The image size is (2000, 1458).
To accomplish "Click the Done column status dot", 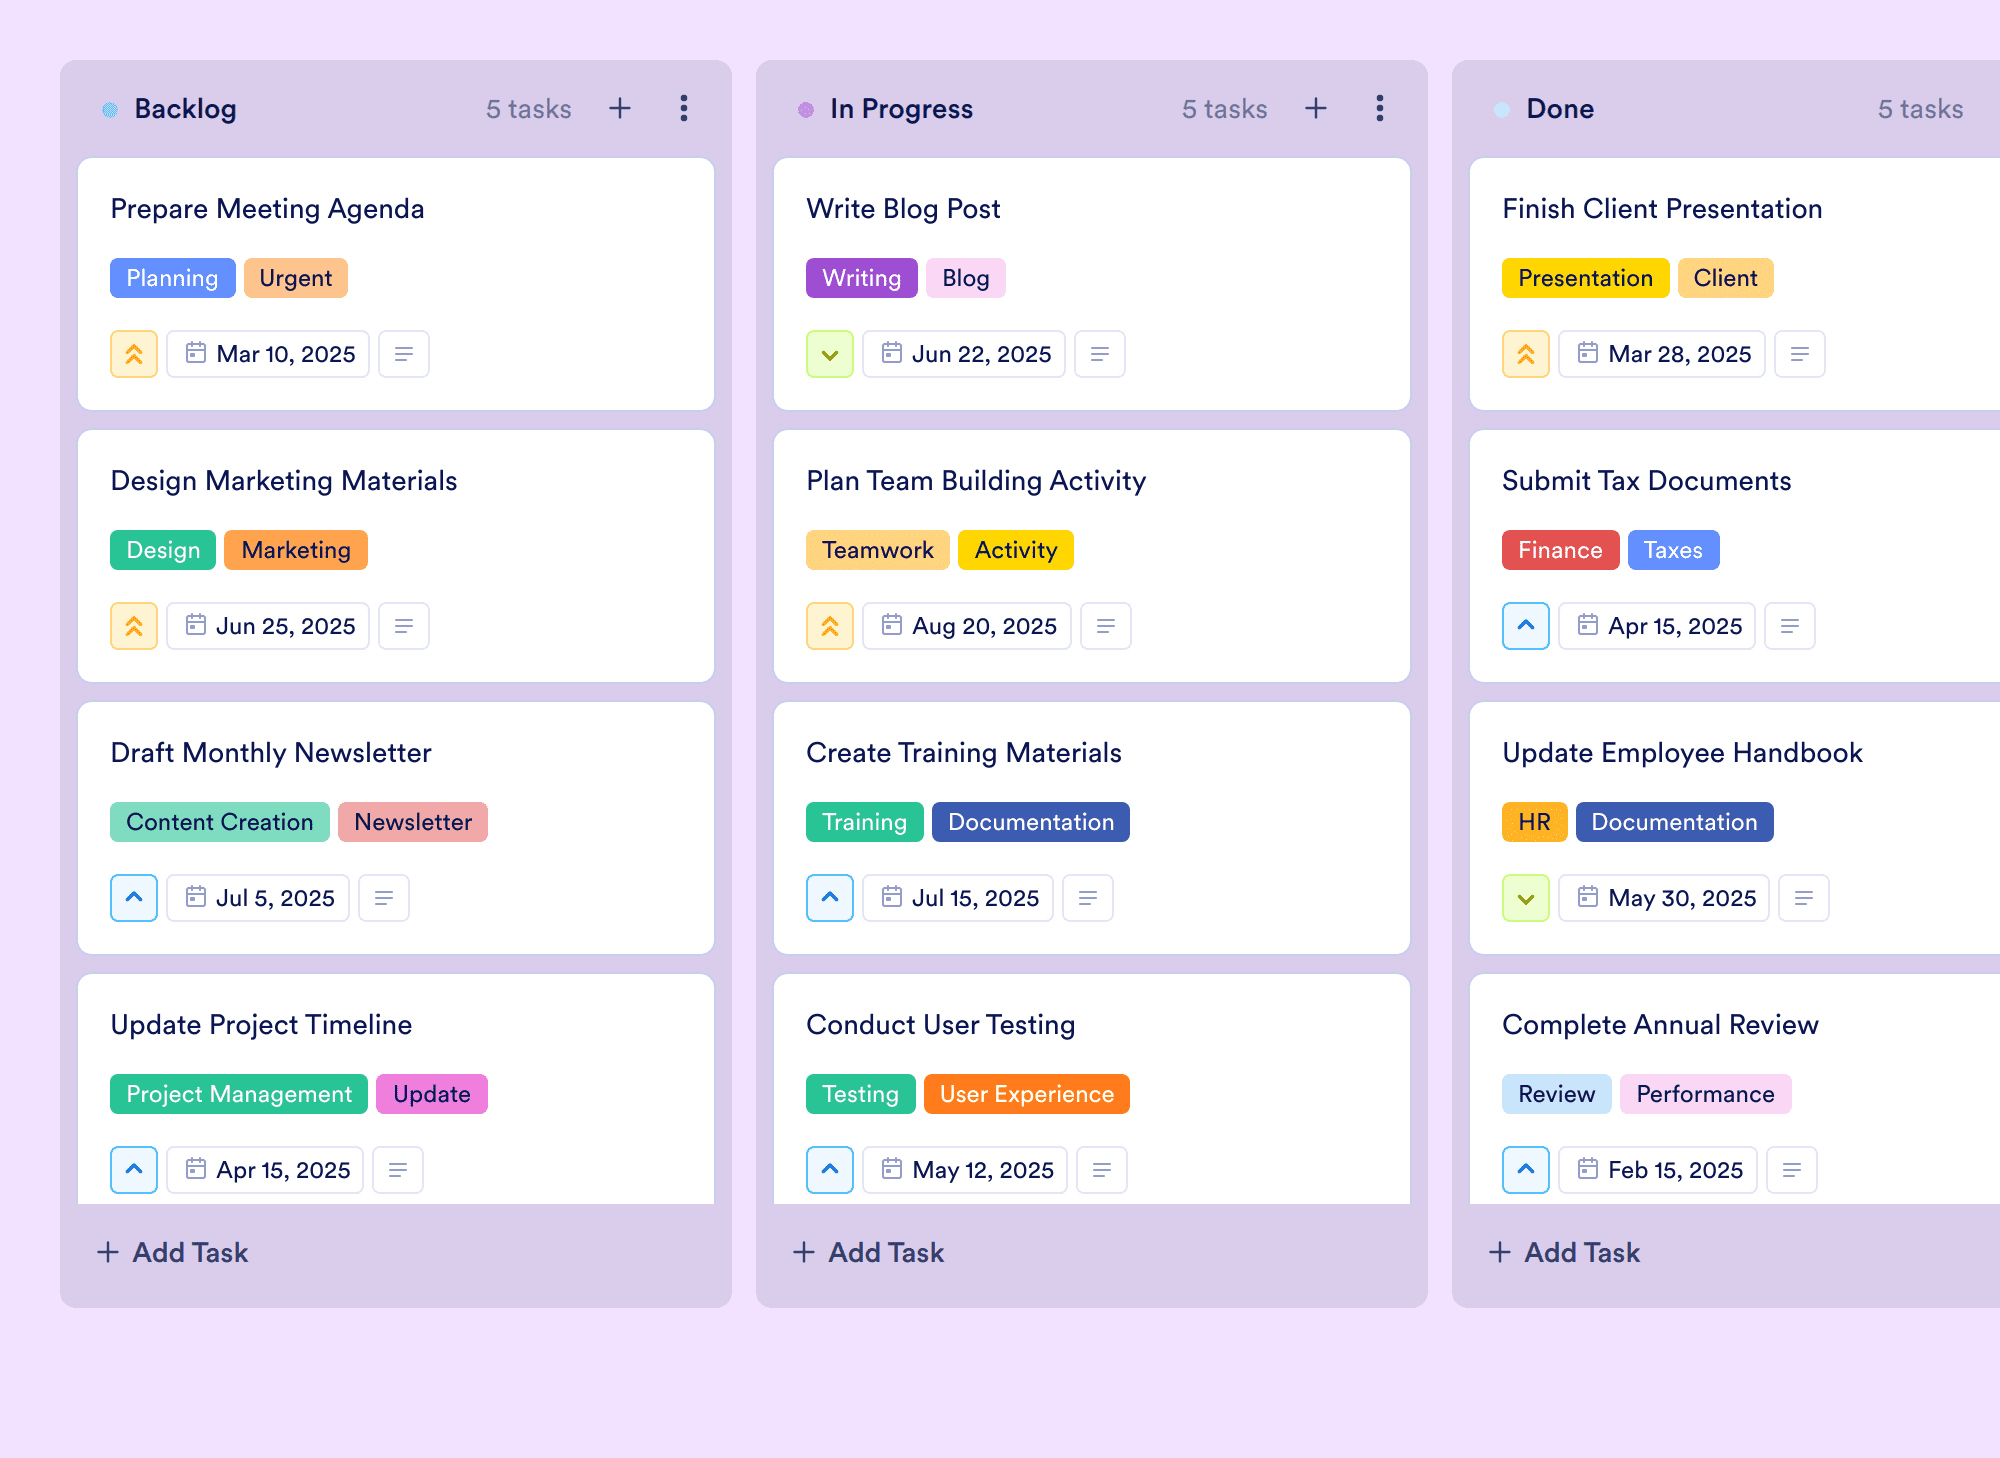I will click(1502, 109).
